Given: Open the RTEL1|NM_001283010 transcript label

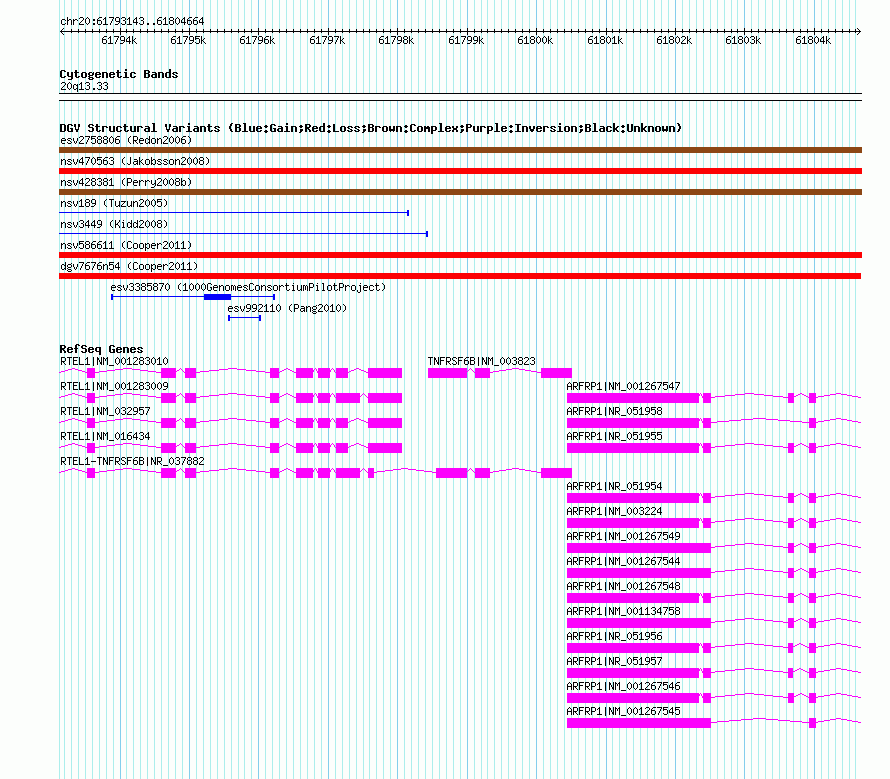Looking at the screenshot, I should [114, 361].
